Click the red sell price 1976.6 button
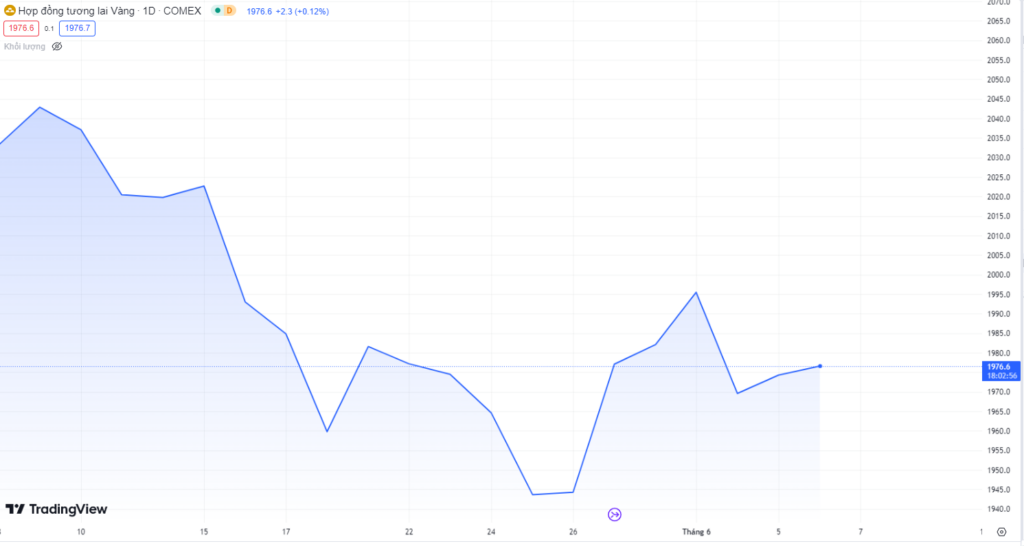Viewport: 1024px width, 546px height. tap(21, 28)
